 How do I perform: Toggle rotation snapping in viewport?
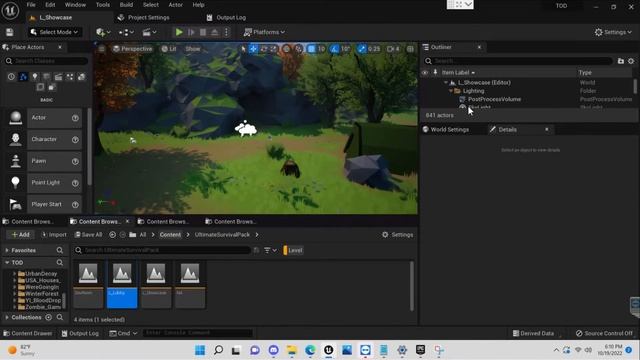[335, 49]
